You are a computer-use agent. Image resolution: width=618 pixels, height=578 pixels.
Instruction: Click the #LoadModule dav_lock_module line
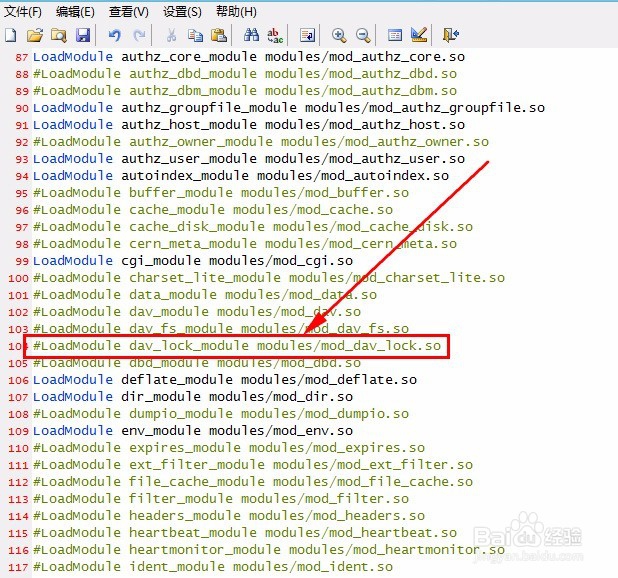tap(236, 346)
